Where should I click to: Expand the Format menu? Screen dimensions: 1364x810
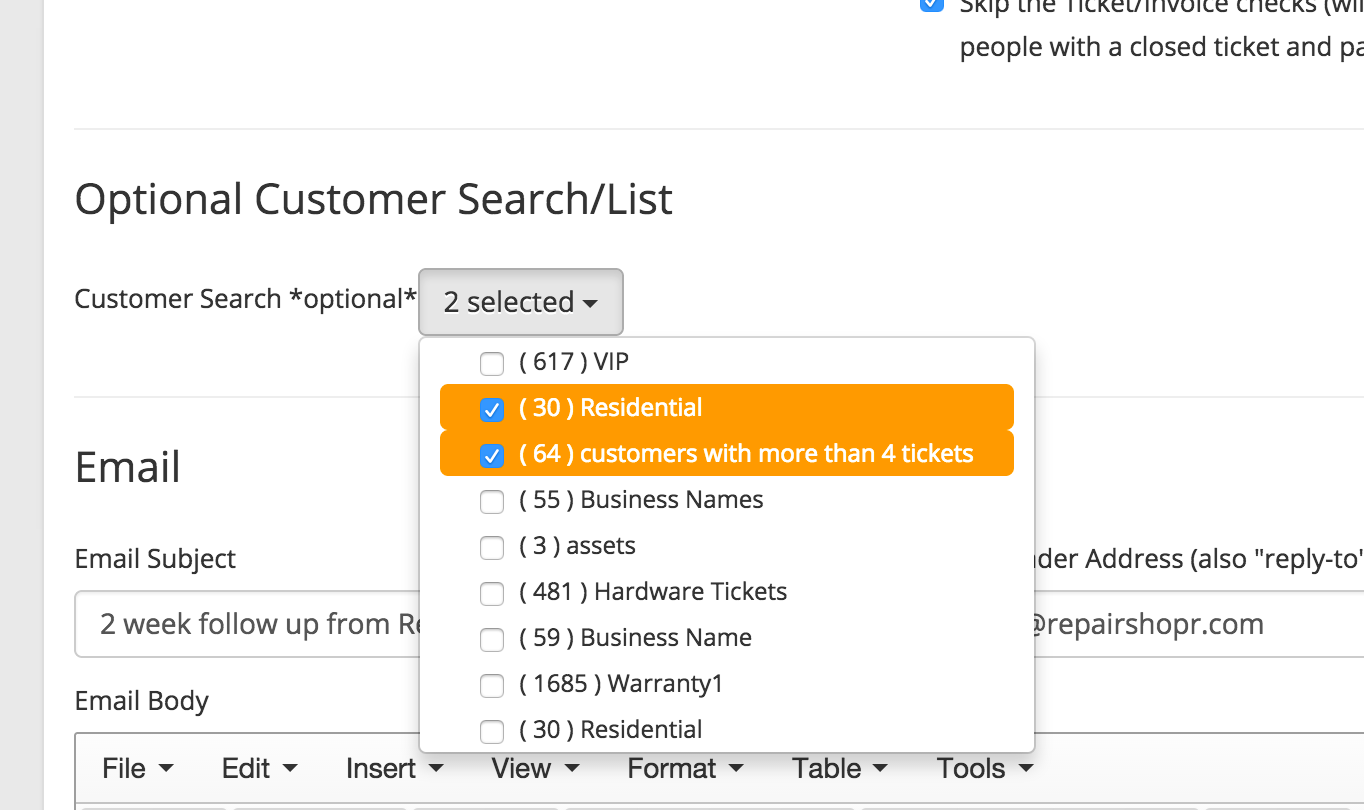685,768
